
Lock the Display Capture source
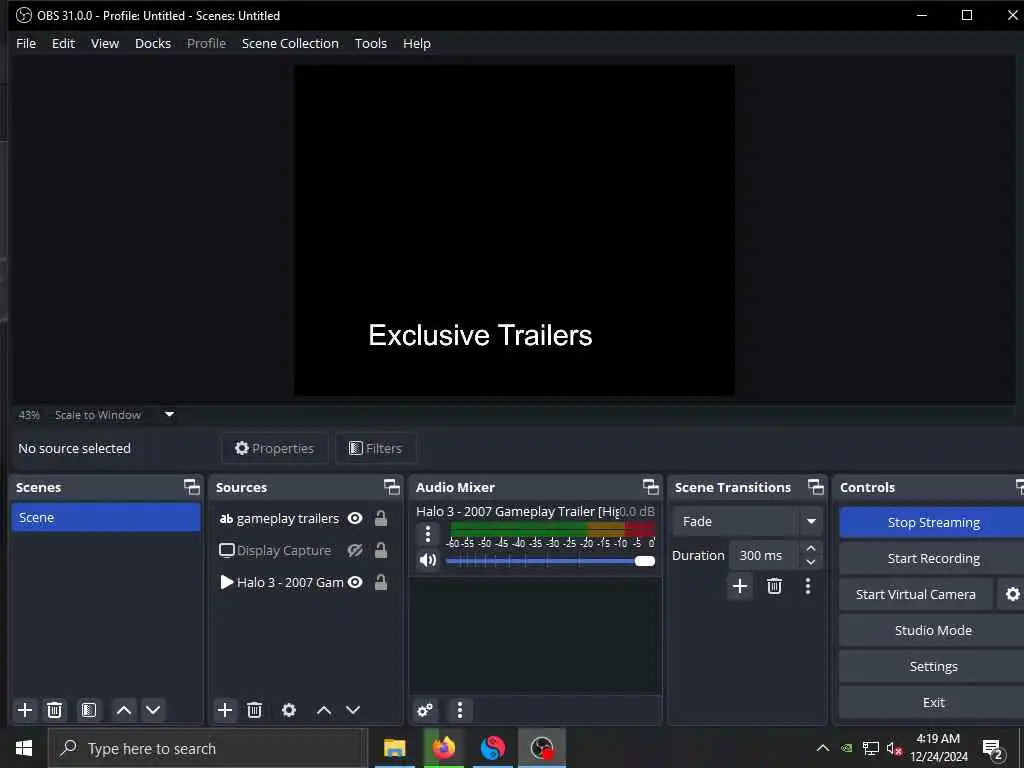click(x=381, y=551)
